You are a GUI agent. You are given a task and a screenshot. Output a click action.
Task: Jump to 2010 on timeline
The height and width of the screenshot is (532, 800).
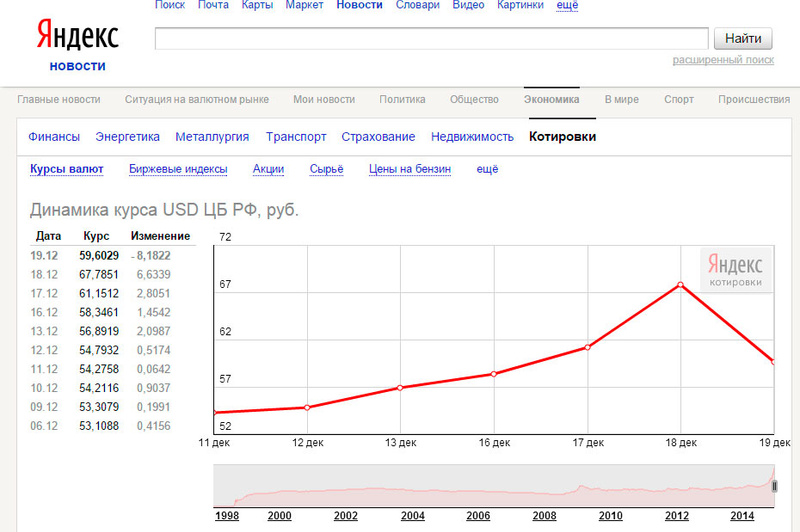click(611, 516)
